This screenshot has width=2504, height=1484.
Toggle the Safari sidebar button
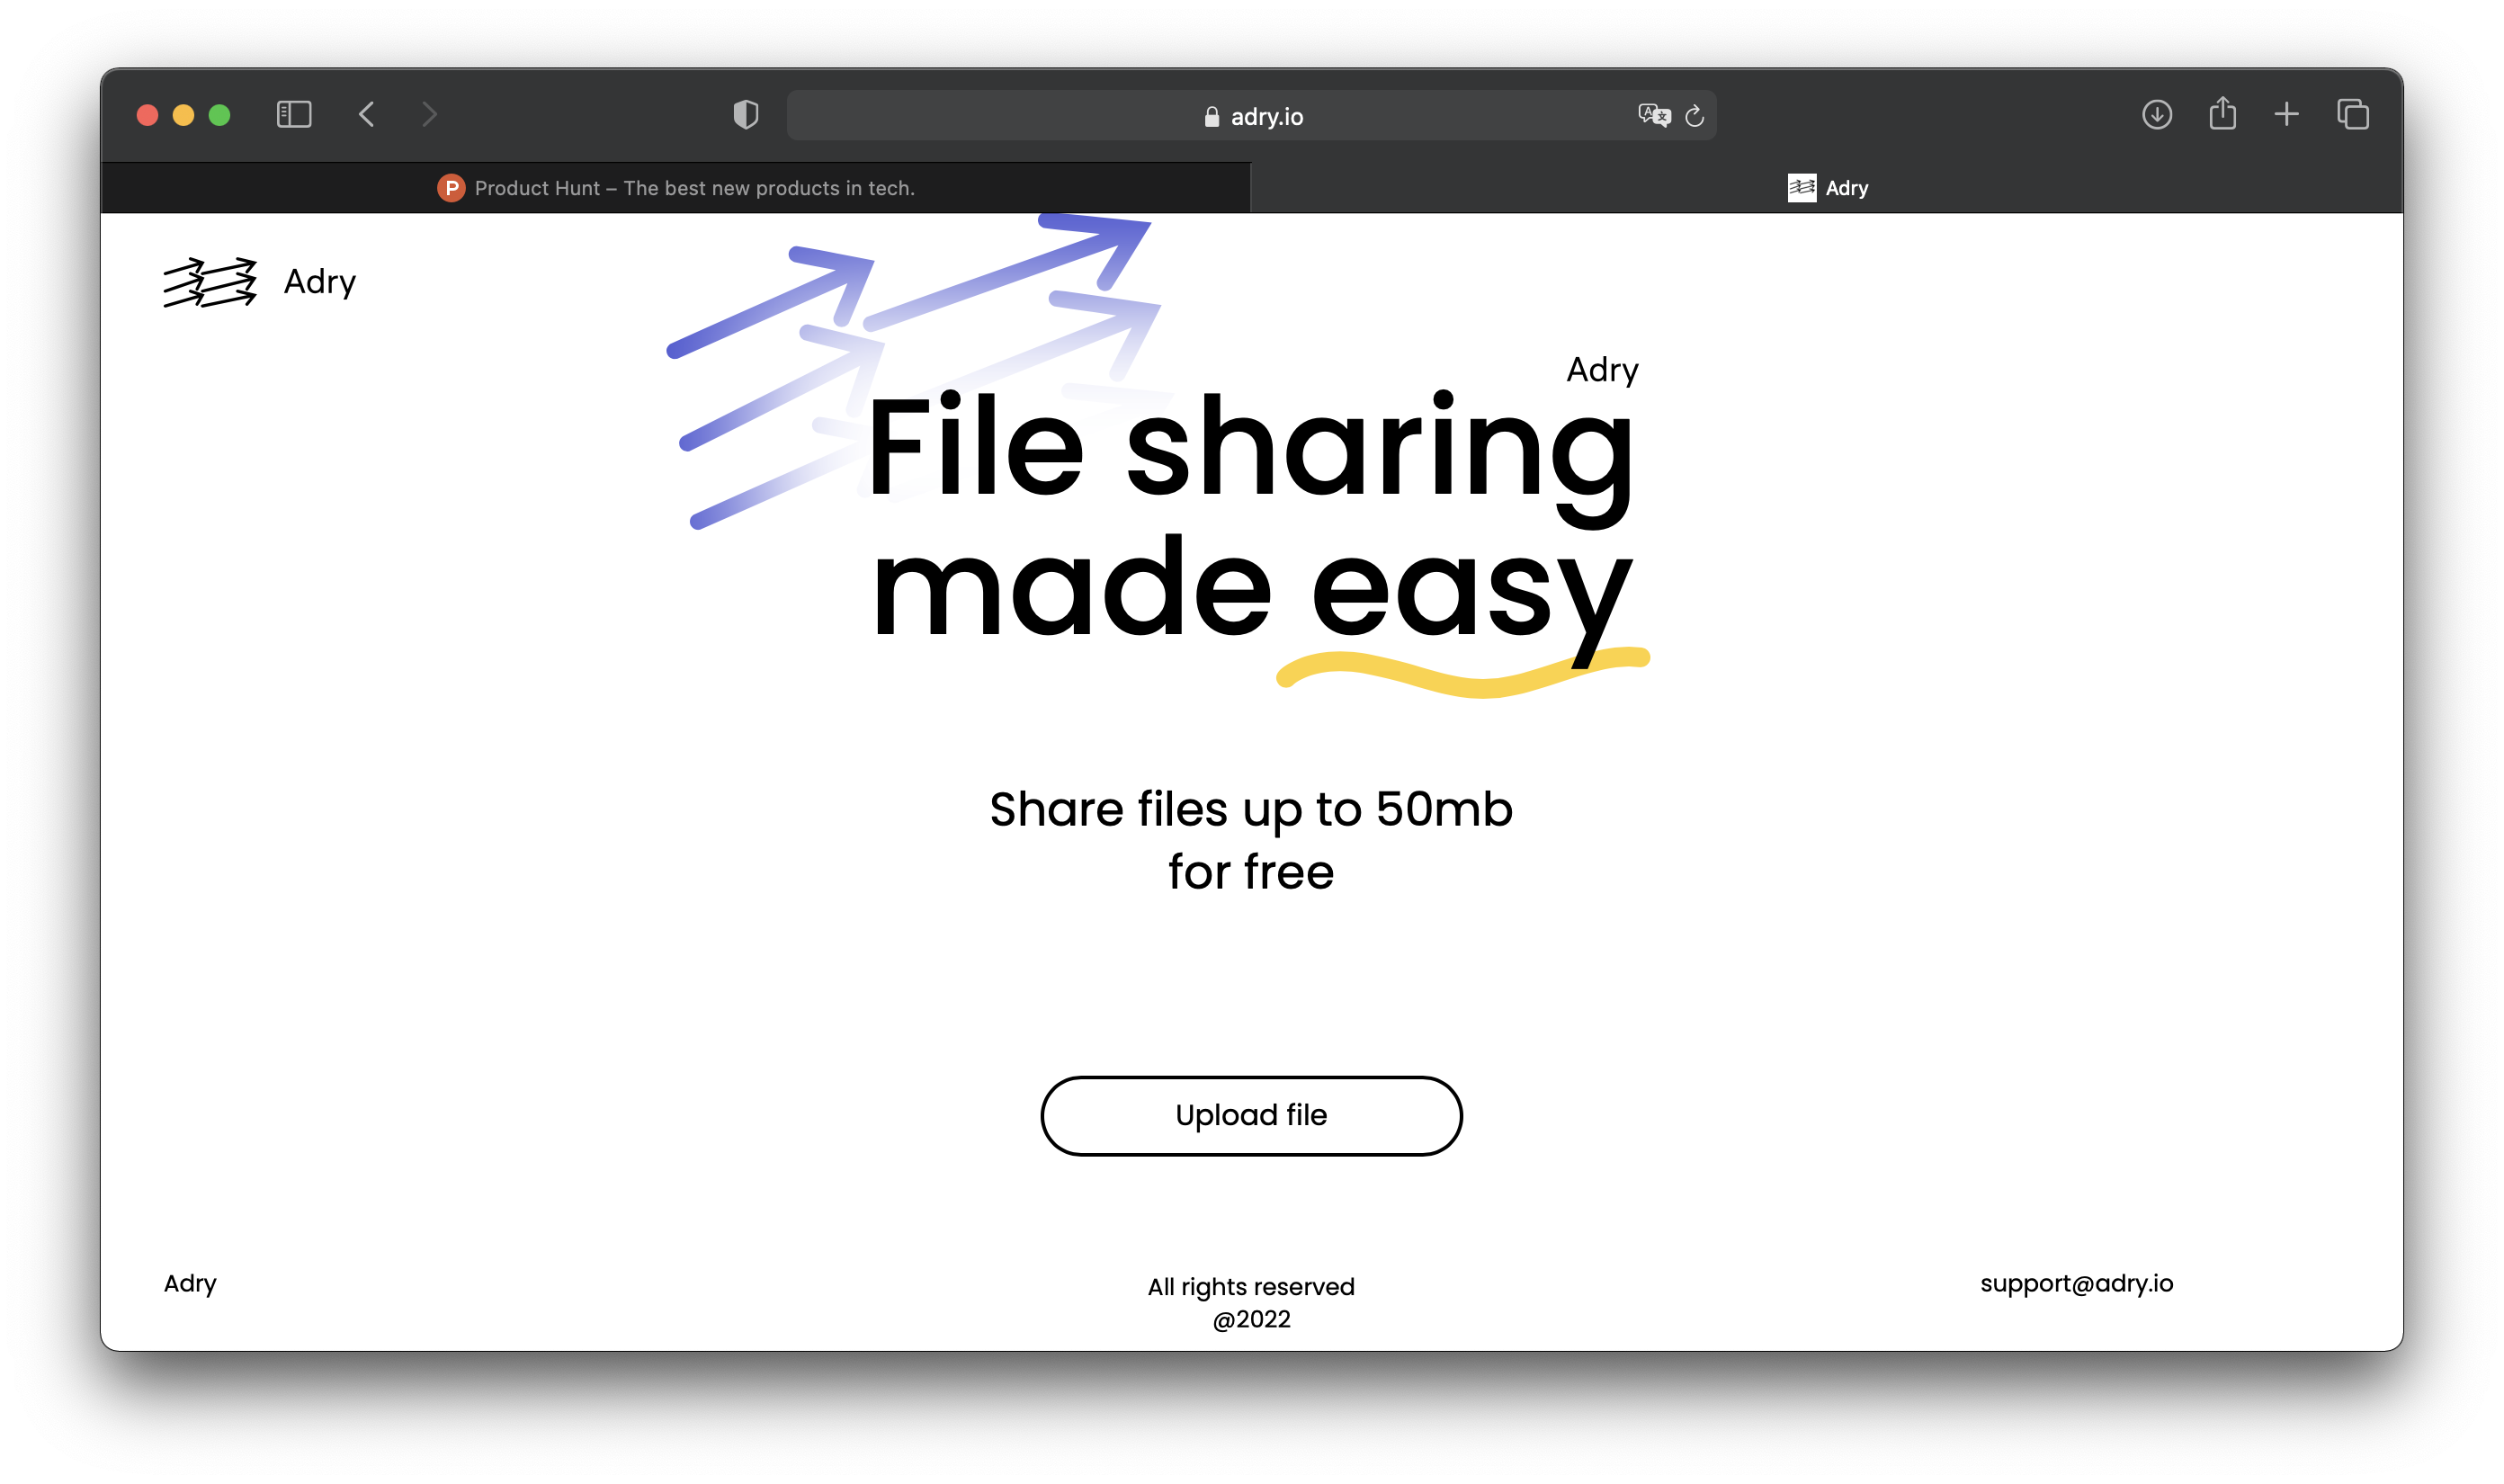294,115
